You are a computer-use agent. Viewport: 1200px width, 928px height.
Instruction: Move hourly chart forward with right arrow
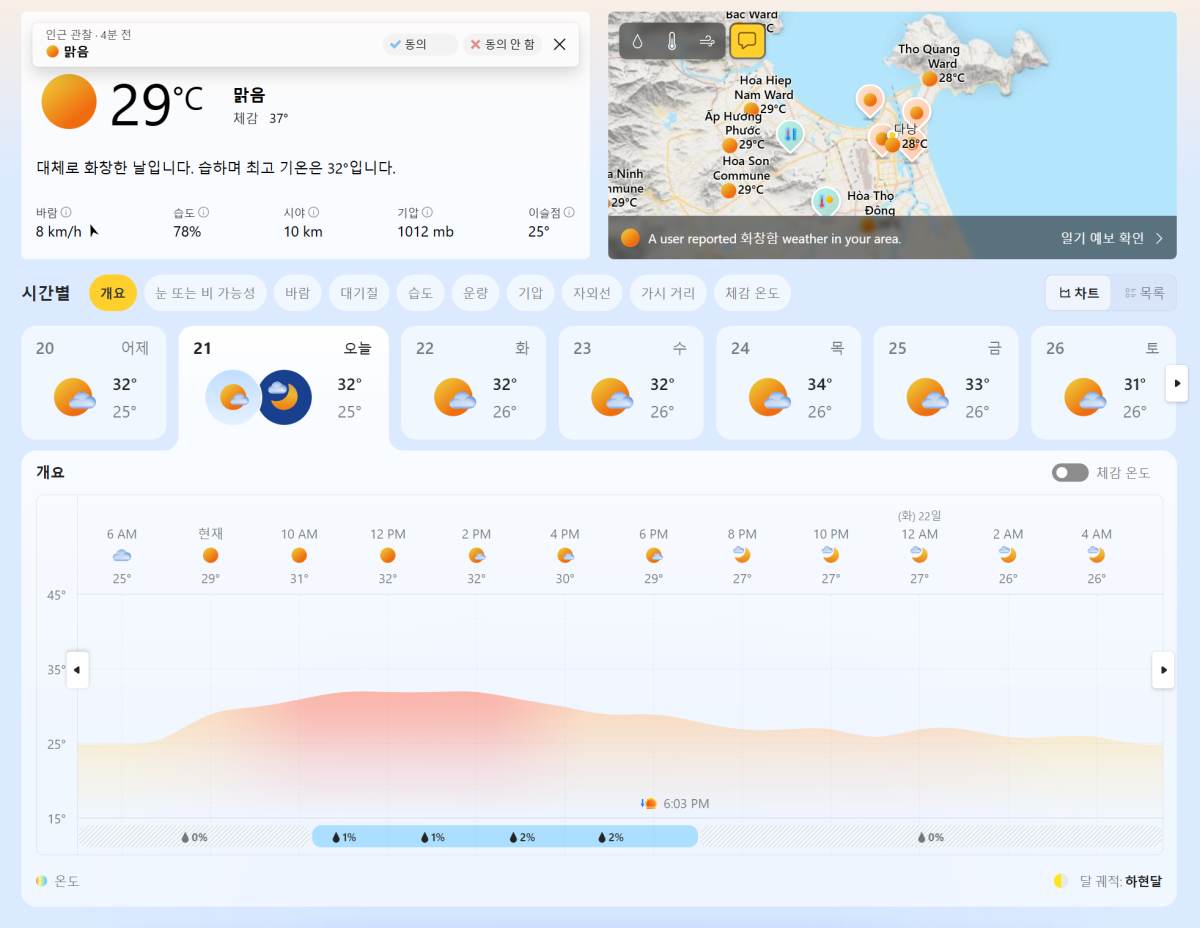(x=1163, y=669)
